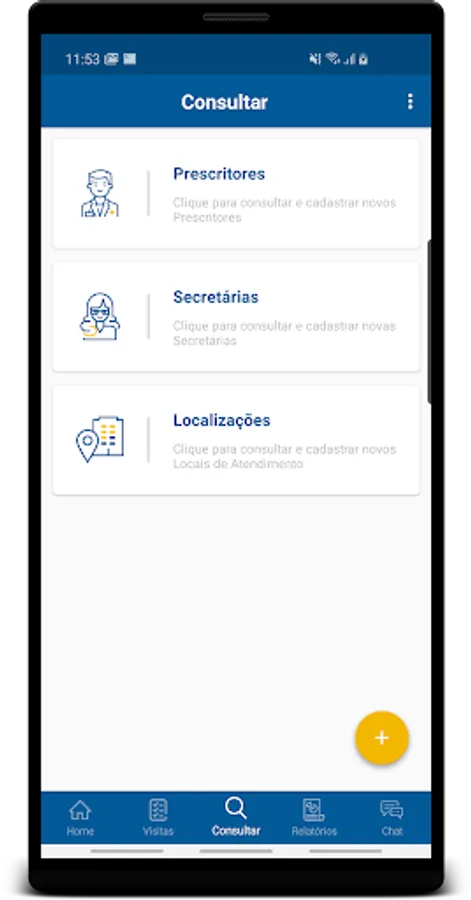Image resolution: width=471 pixels, height=900 pixels.
Task: Tap the Relatórios report icon
Action: coord(314,810)
